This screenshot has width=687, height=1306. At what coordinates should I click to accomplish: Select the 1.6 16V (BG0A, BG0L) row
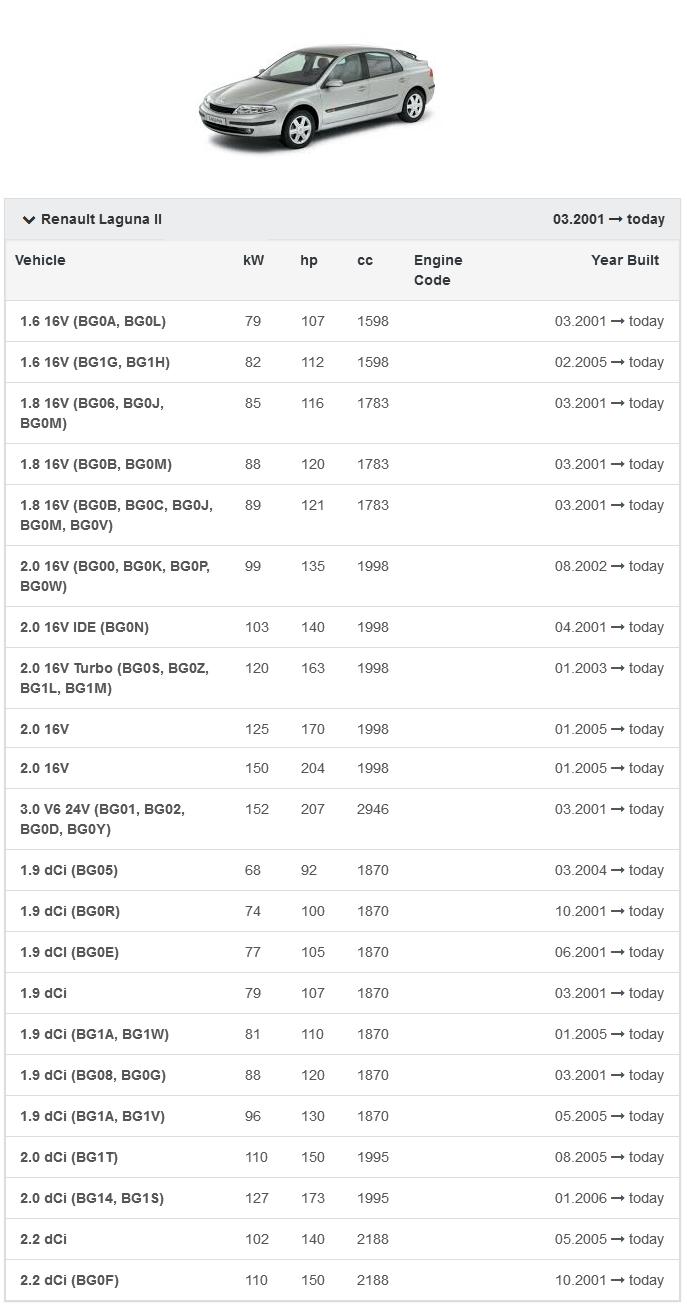click(x=93, y=321)
